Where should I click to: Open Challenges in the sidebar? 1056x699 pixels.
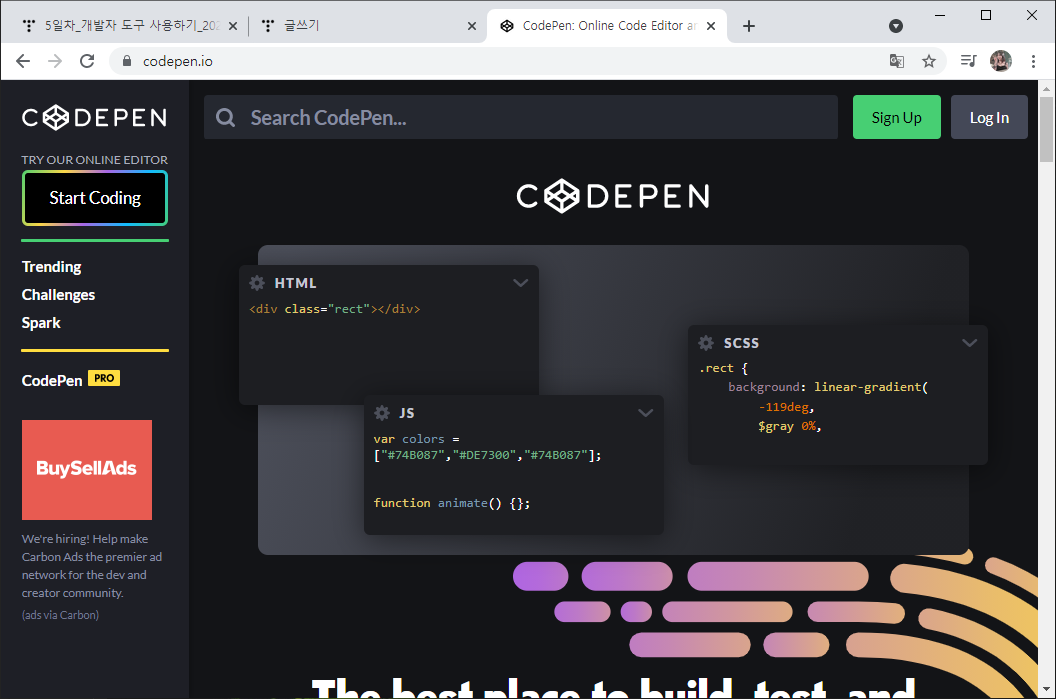pos(58,295)
